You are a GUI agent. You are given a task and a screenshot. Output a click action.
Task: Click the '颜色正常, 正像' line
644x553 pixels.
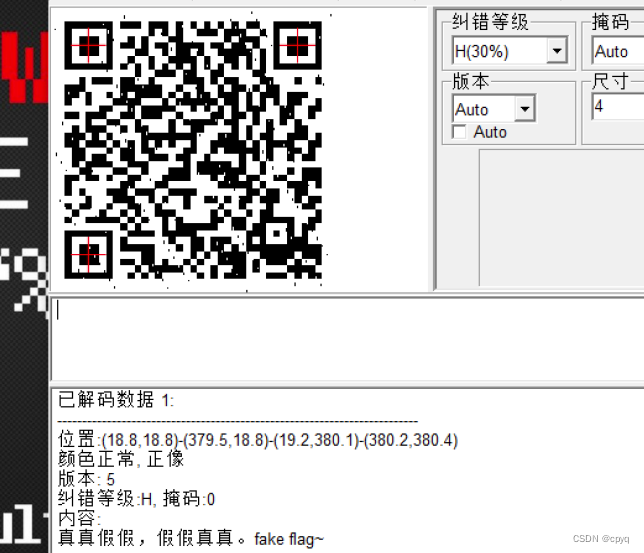point(120,459)
